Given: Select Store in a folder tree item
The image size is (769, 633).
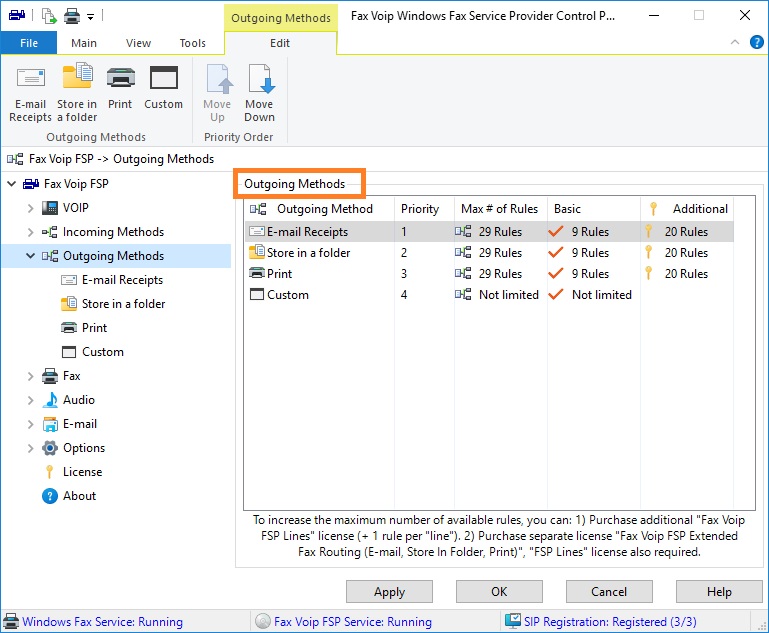Looking at the screenshot, I should pyautogui.click(x=124, y=304).
